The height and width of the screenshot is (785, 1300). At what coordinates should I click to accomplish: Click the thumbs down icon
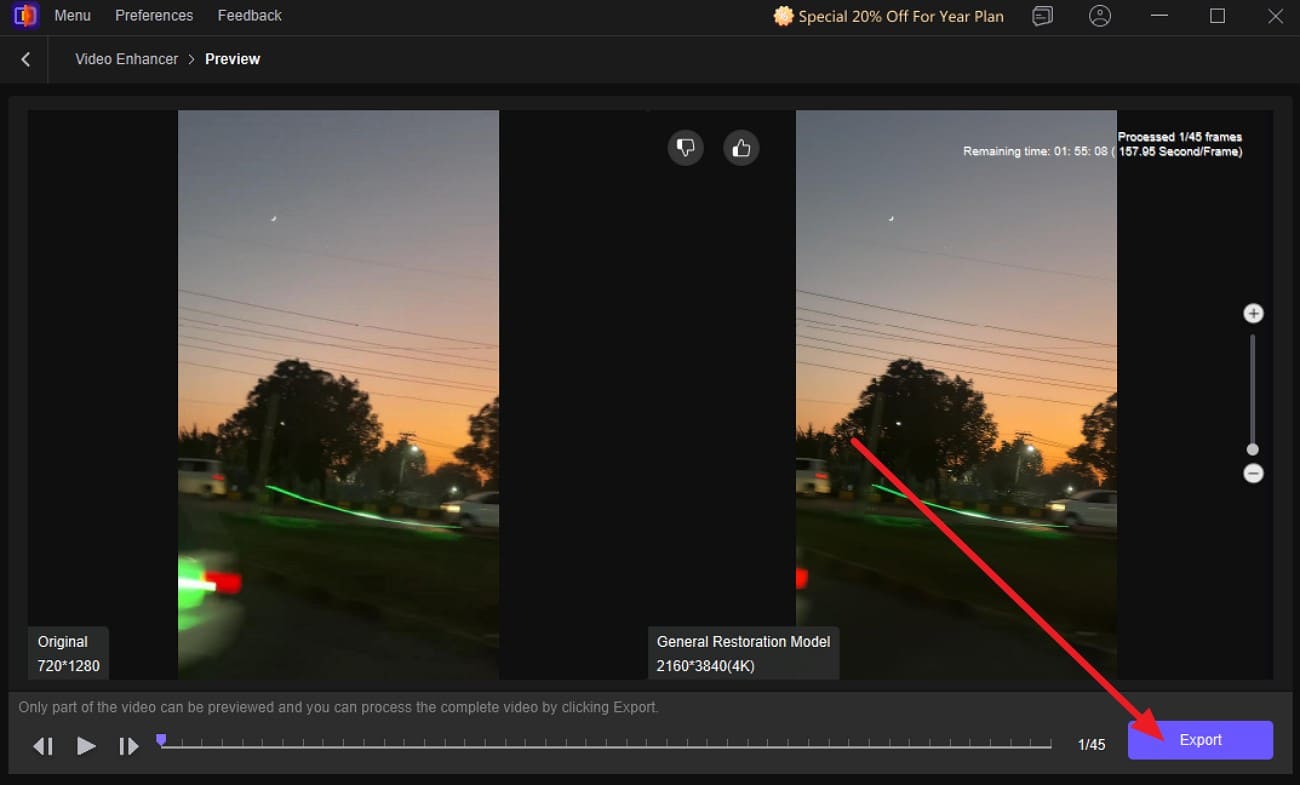pyautogui.click(x=686, y=148)
